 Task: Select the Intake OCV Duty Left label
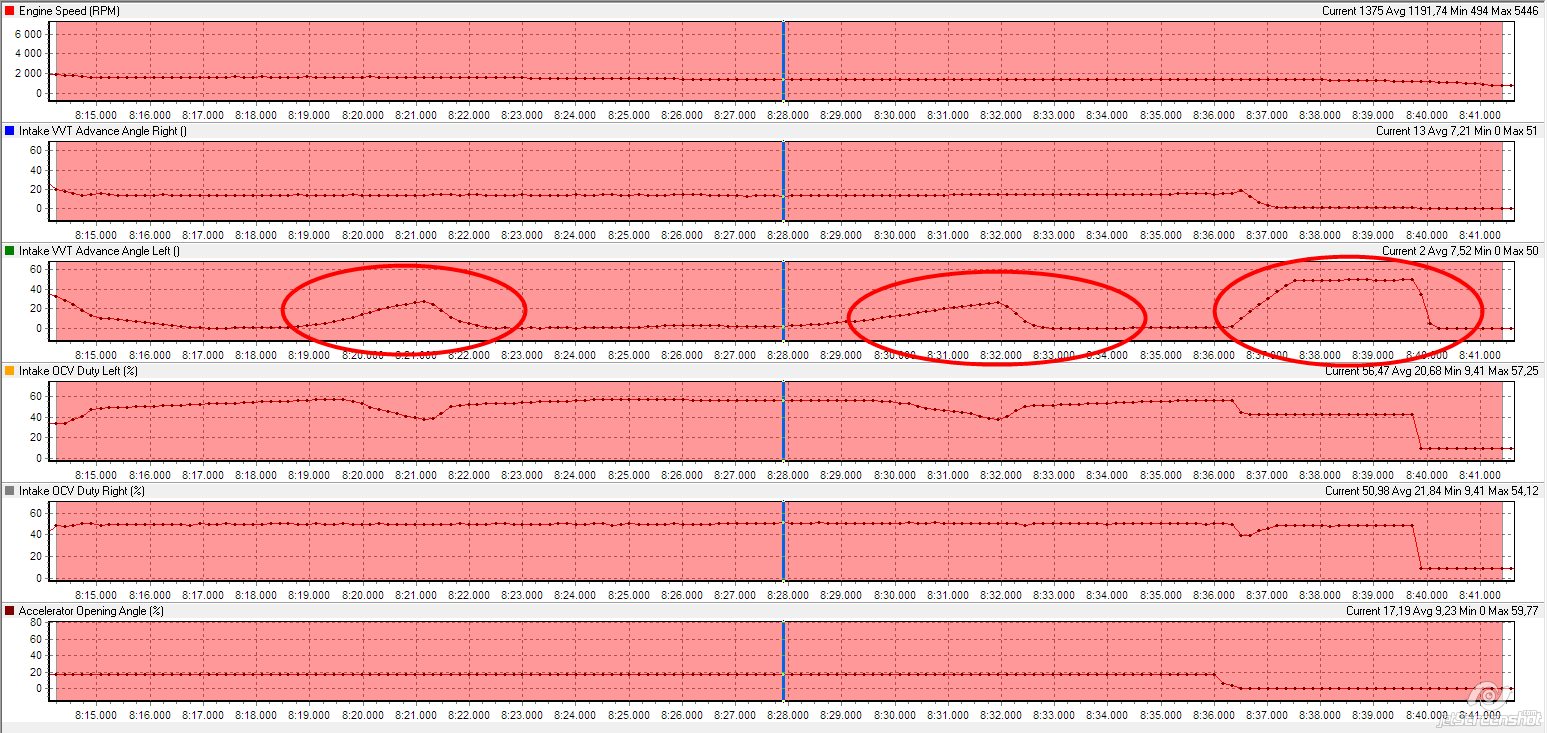pyautogui.click(x=78, y=371)
